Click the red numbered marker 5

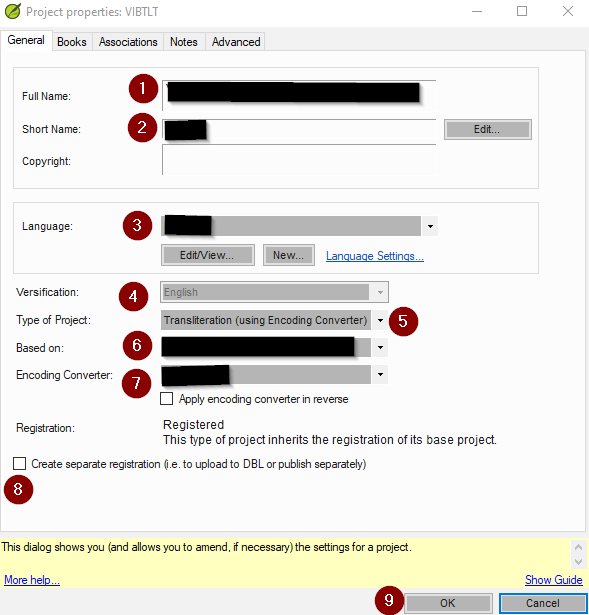pyautogui.click(x=404, y=321)
